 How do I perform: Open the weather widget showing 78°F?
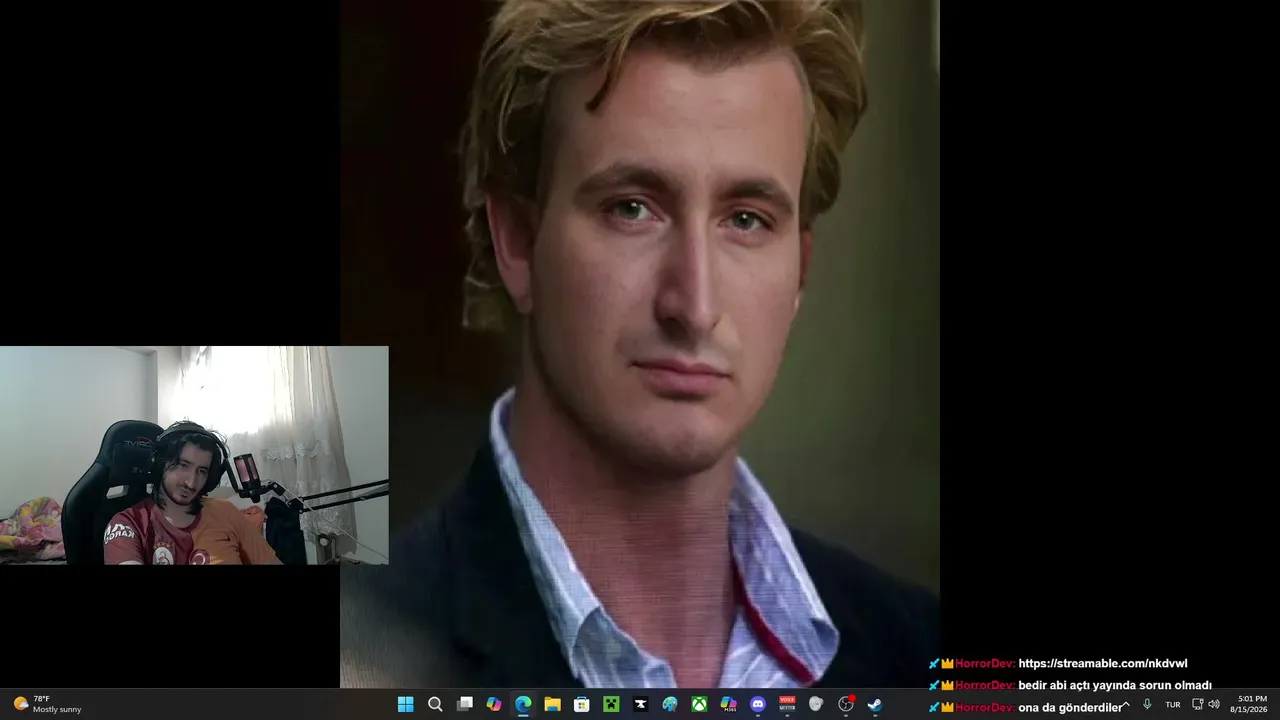(47, 704)
